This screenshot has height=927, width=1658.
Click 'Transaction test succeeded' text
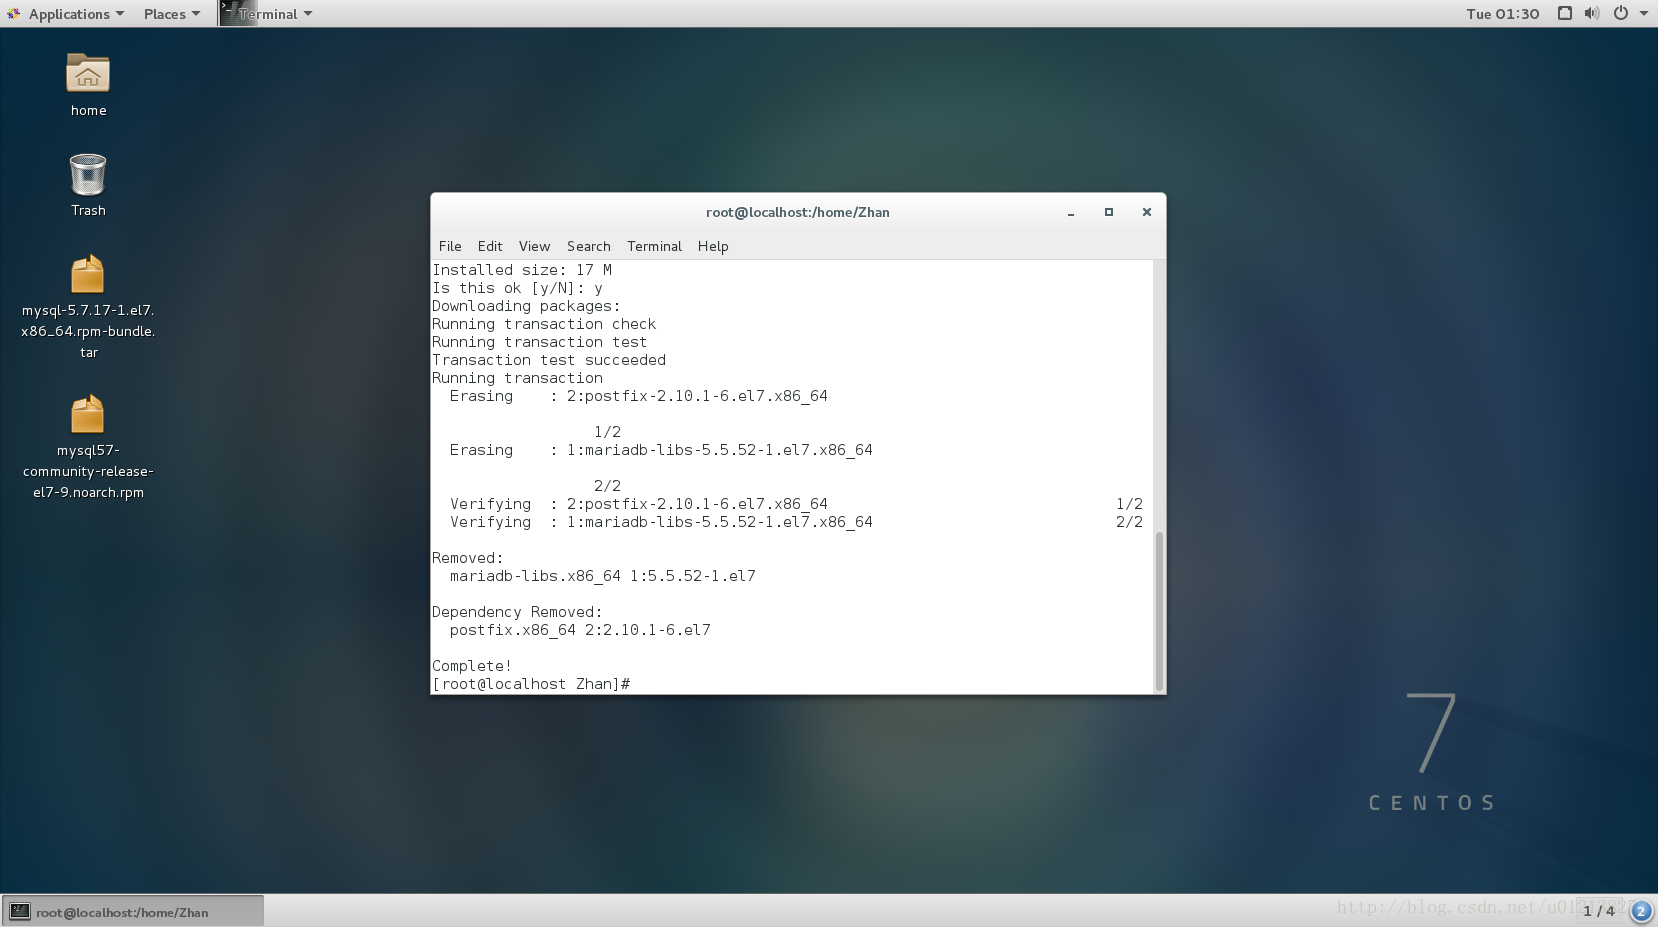[x=549, y=360]
